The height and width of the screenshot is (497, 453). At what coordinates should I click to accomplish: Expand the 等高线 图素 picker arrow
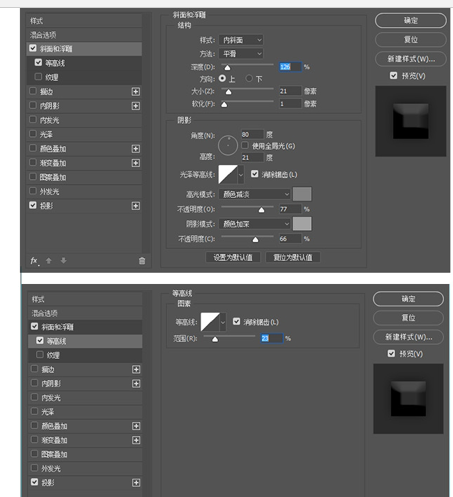(x=223, y=322)
